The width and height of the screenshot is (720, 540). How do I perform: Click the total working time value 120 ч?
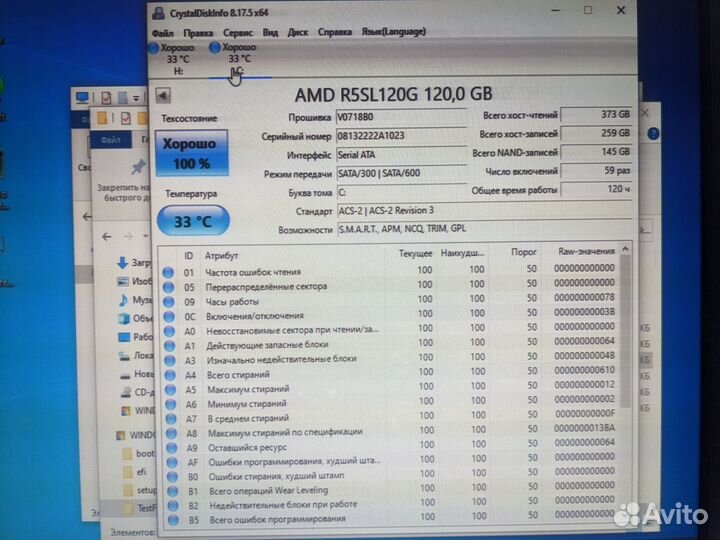click(596, 189)
